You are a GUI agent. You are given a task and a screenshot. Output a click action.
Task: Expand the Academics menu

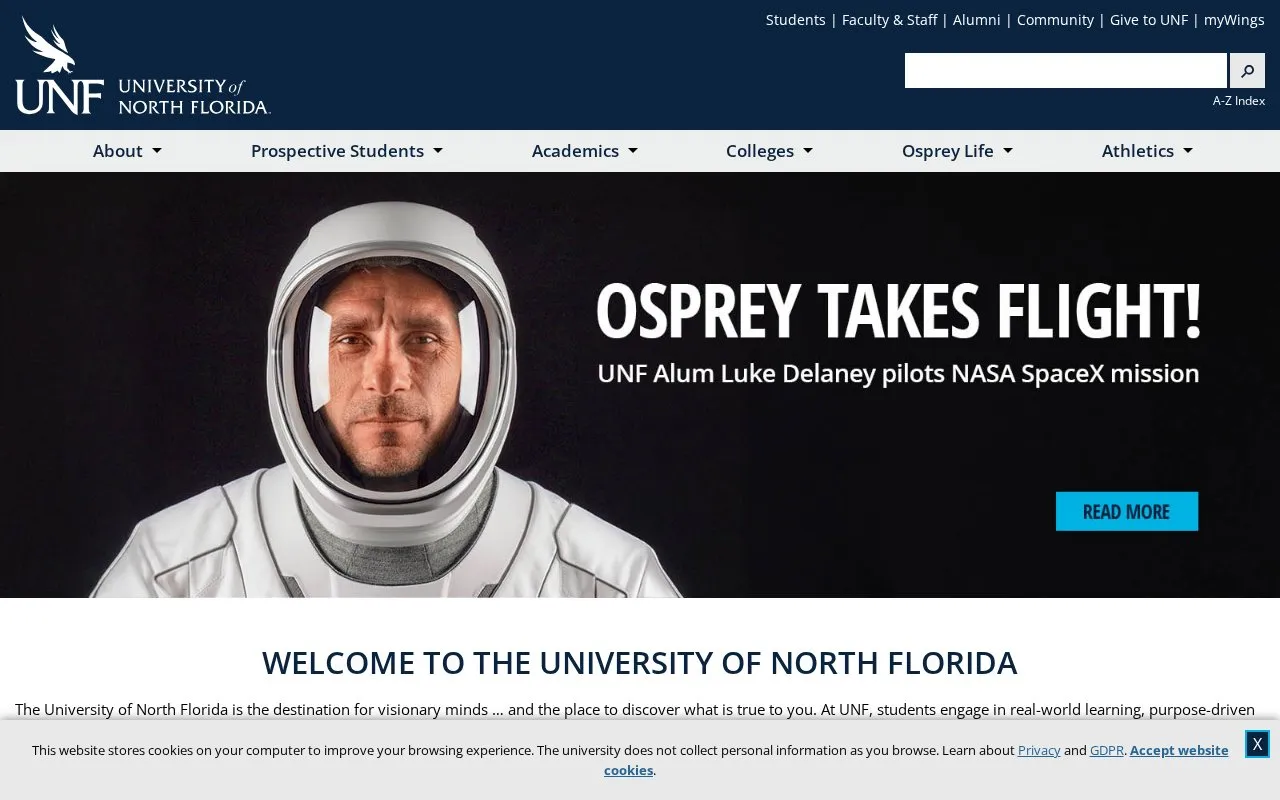coord(584,151)
